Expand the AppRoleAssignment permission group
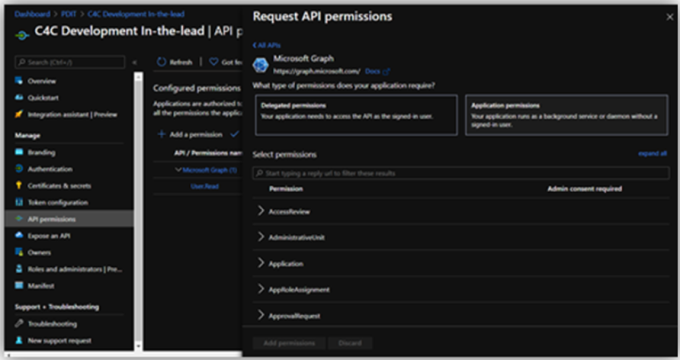Viewport: 680px width, 360px height. pyautogui.click(x=261, y=289)
